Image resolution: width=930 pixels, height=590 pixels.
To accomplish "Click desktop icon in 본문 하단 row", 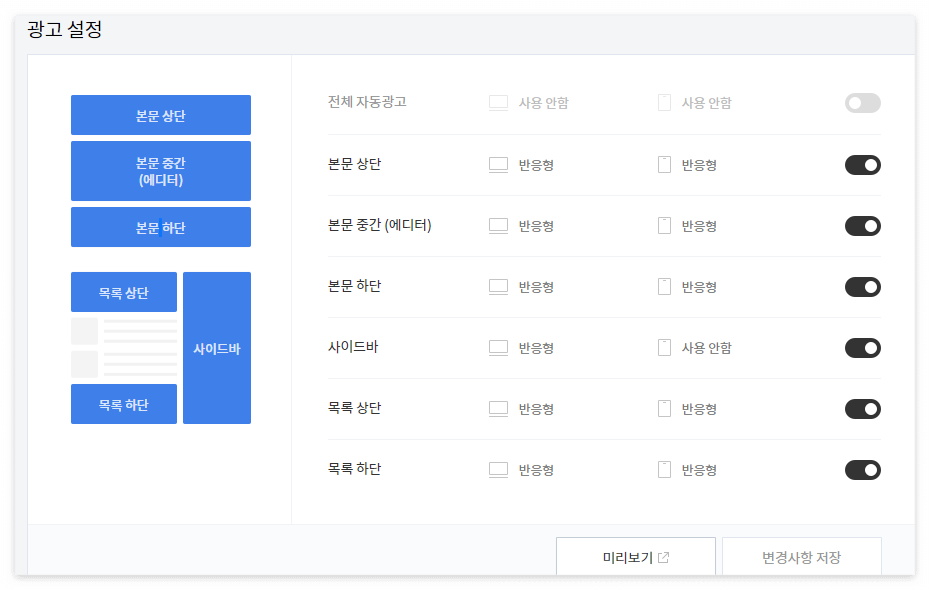I will point(498,287).
